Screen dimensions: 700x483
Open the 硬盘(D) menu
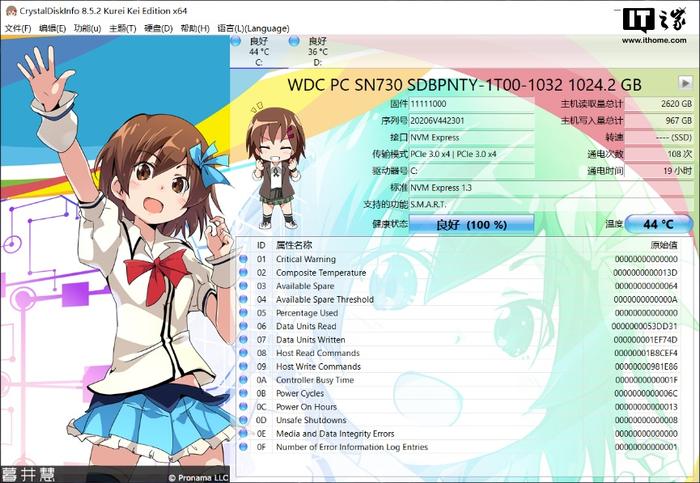click(x=158, y=29)
